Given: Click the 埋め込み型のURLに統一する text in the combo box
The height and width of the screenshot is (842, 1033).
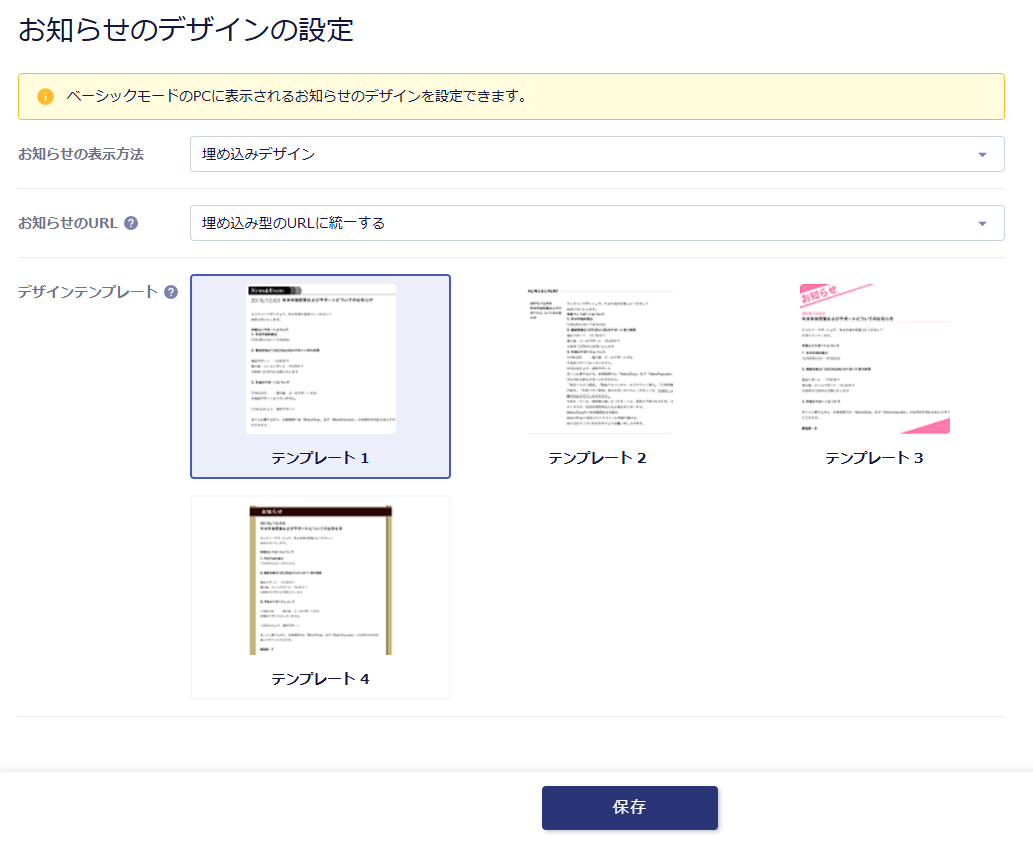Looking at the screenshot, I should [293, 223].
